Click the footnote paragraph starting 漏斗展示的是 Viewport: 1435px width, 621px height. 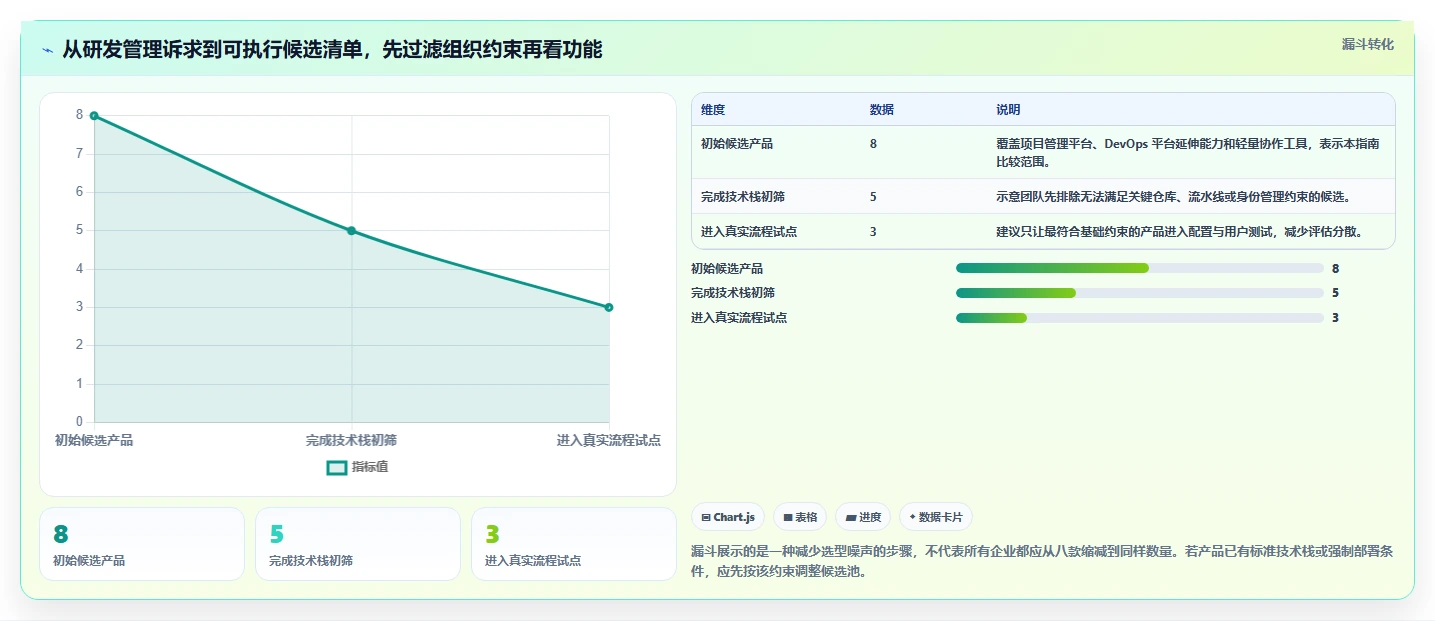click(x=1042, y=562)
